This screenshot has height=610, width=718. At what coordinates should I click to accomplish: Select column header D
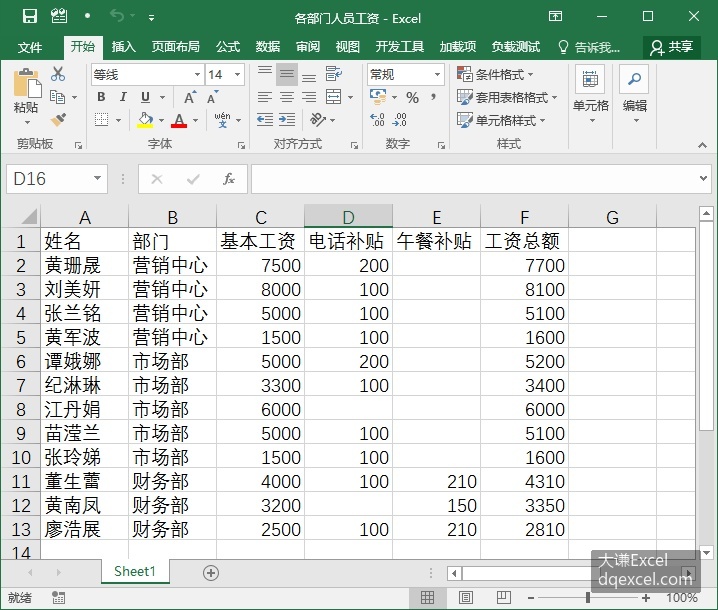(x=348, y=216)
